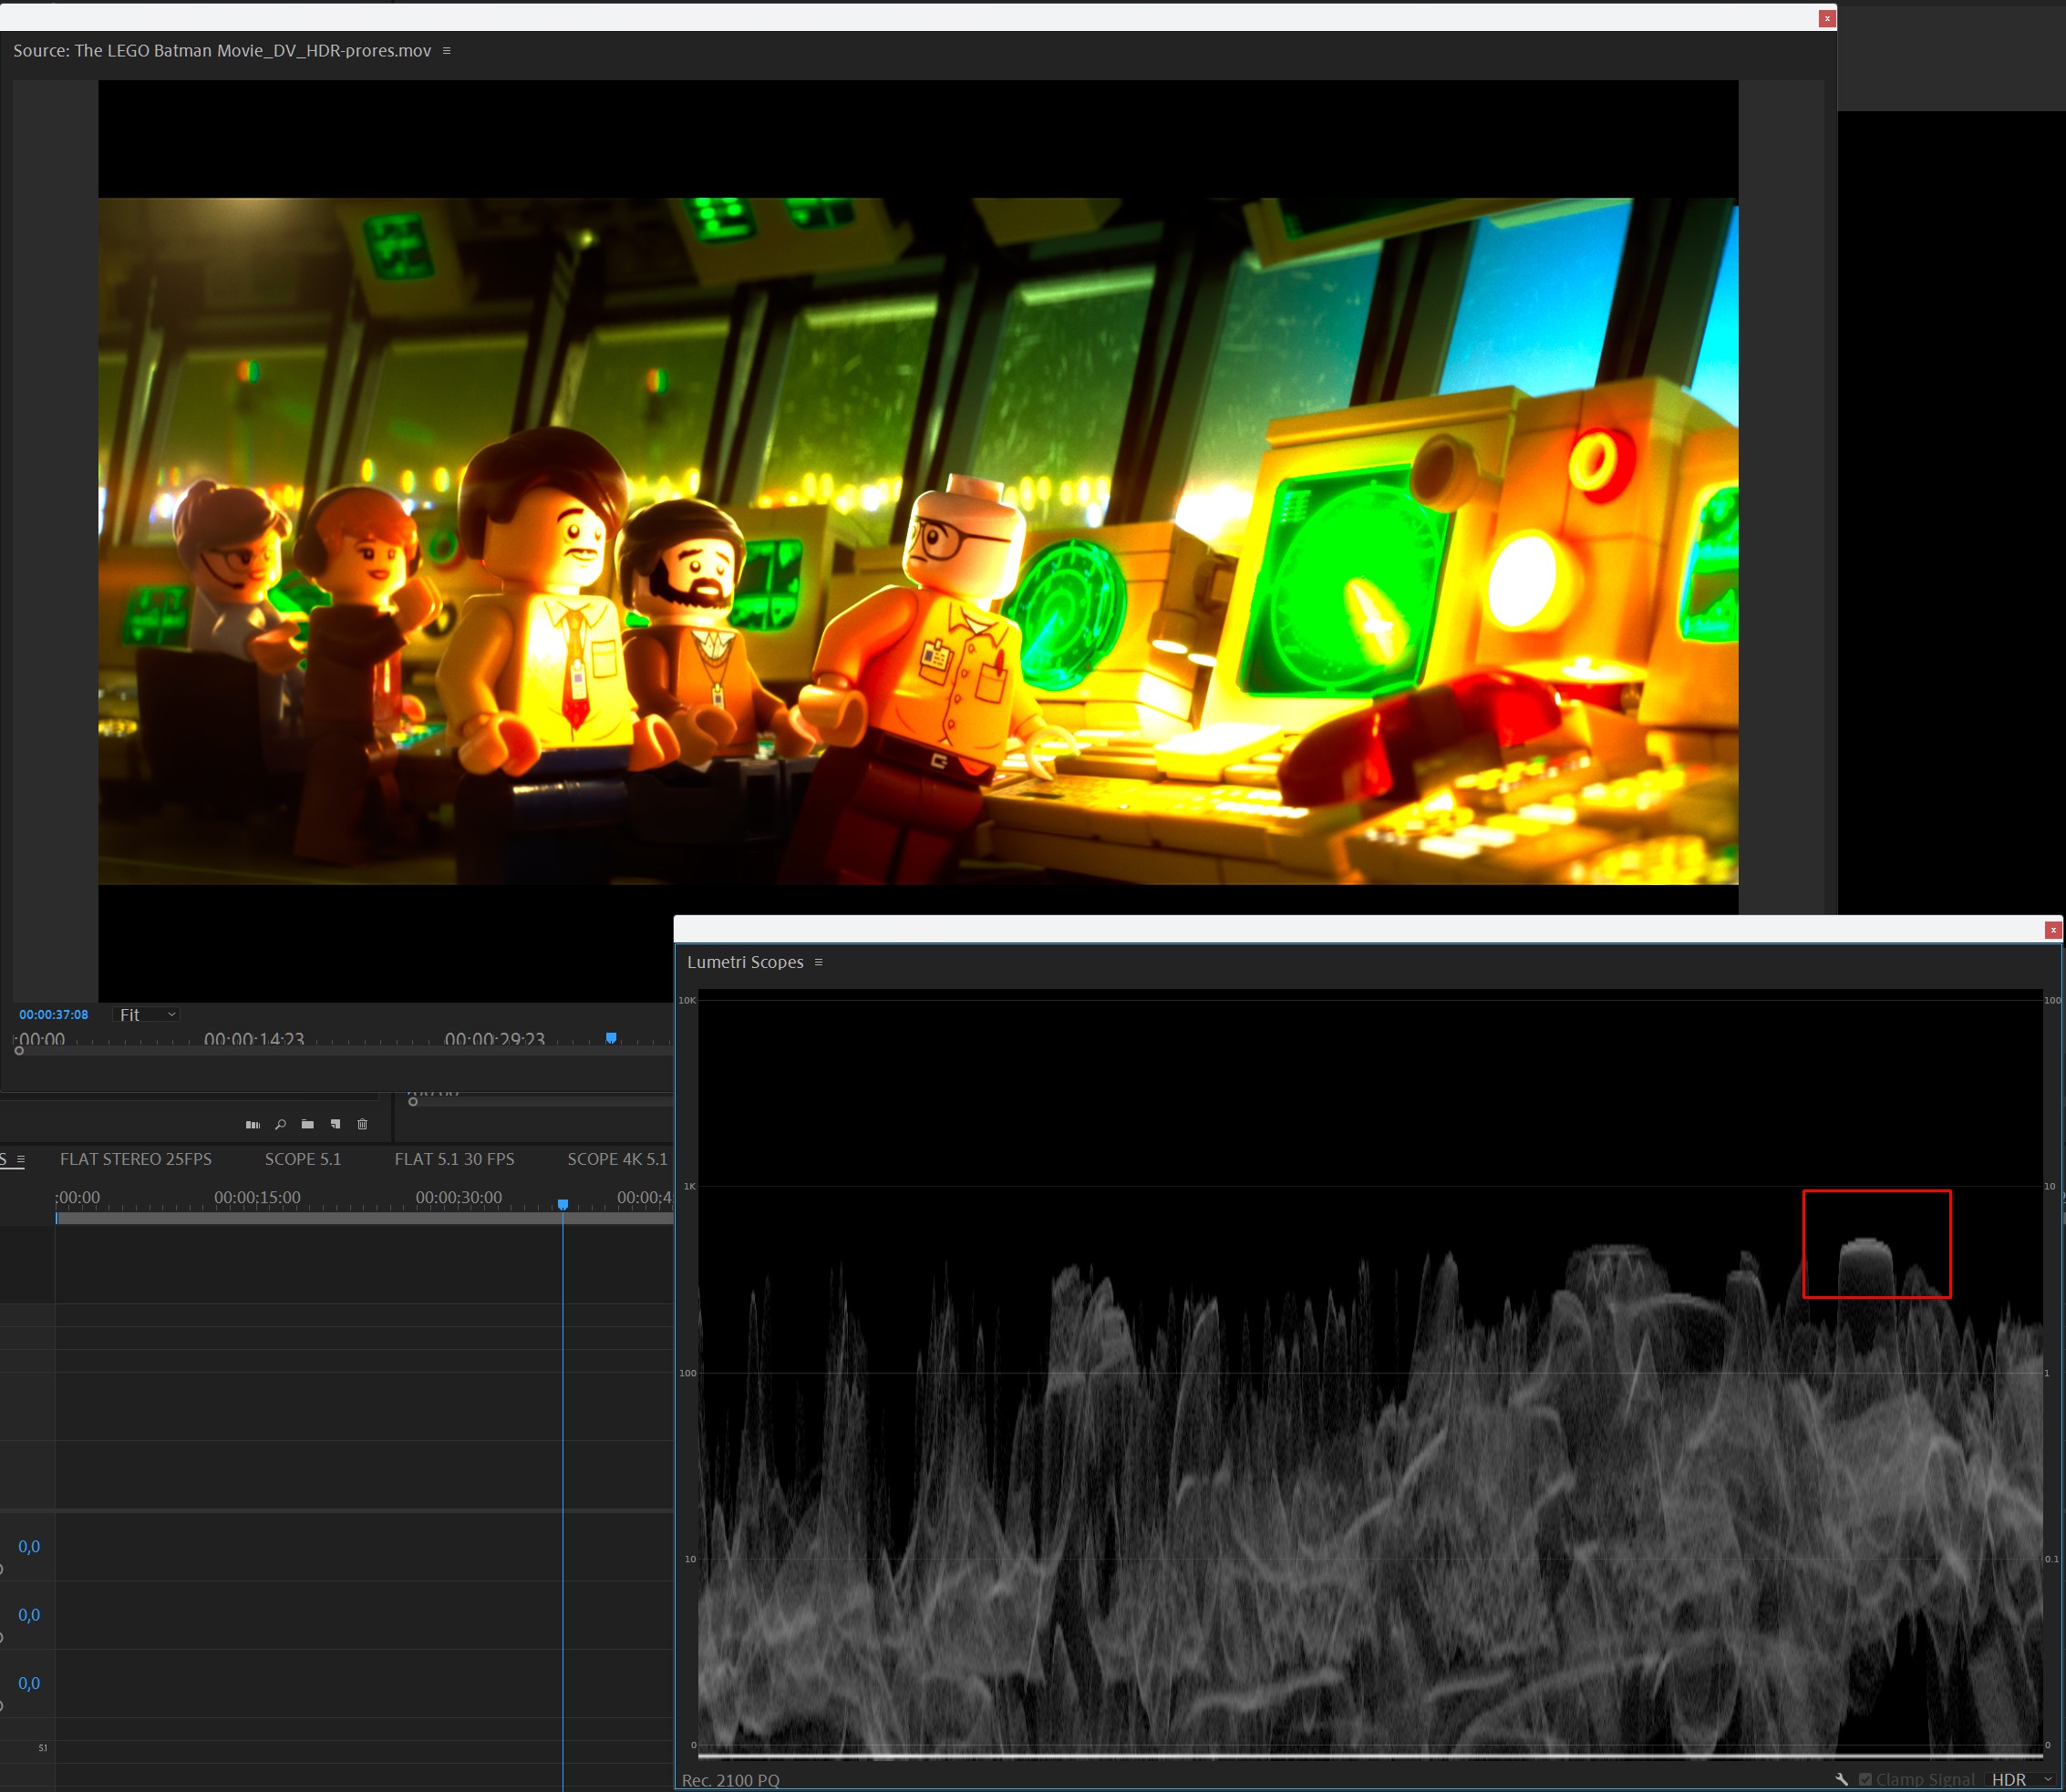Click the Project panel search (Find) icon
This screenshot has width=2066, height=1792.
[x=281, y=1124]
